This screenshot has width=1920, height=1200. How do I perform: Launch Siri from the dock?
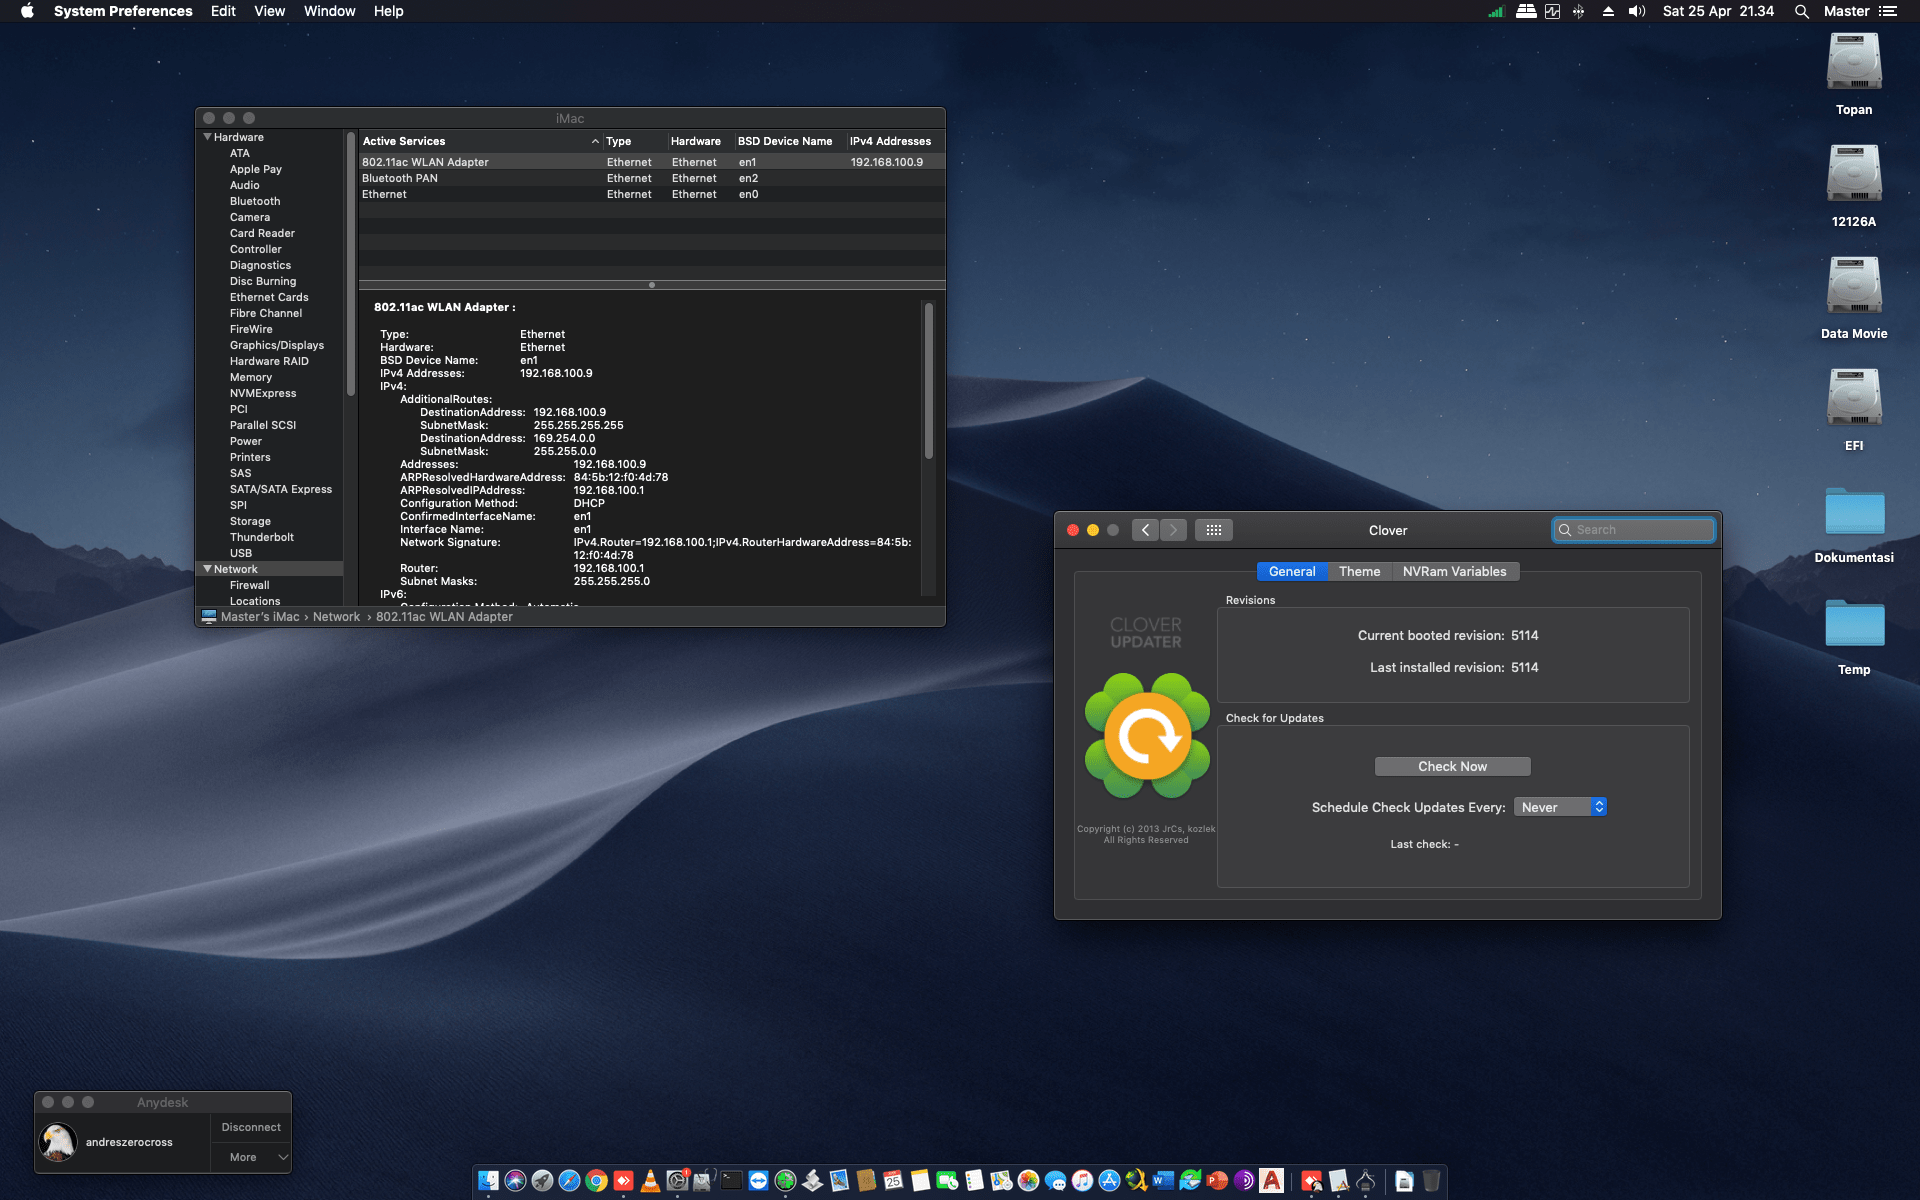pos(515,1181)
